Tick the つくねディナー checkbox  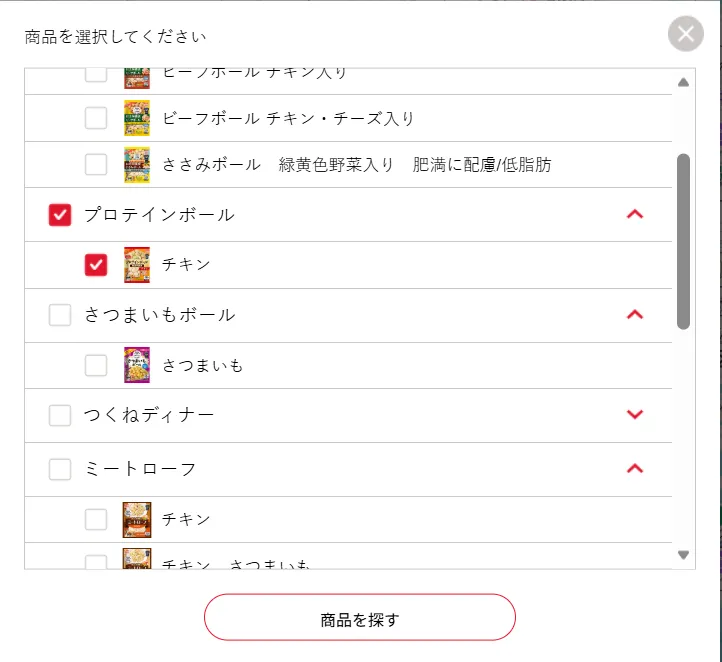click(x=60, y=415)
